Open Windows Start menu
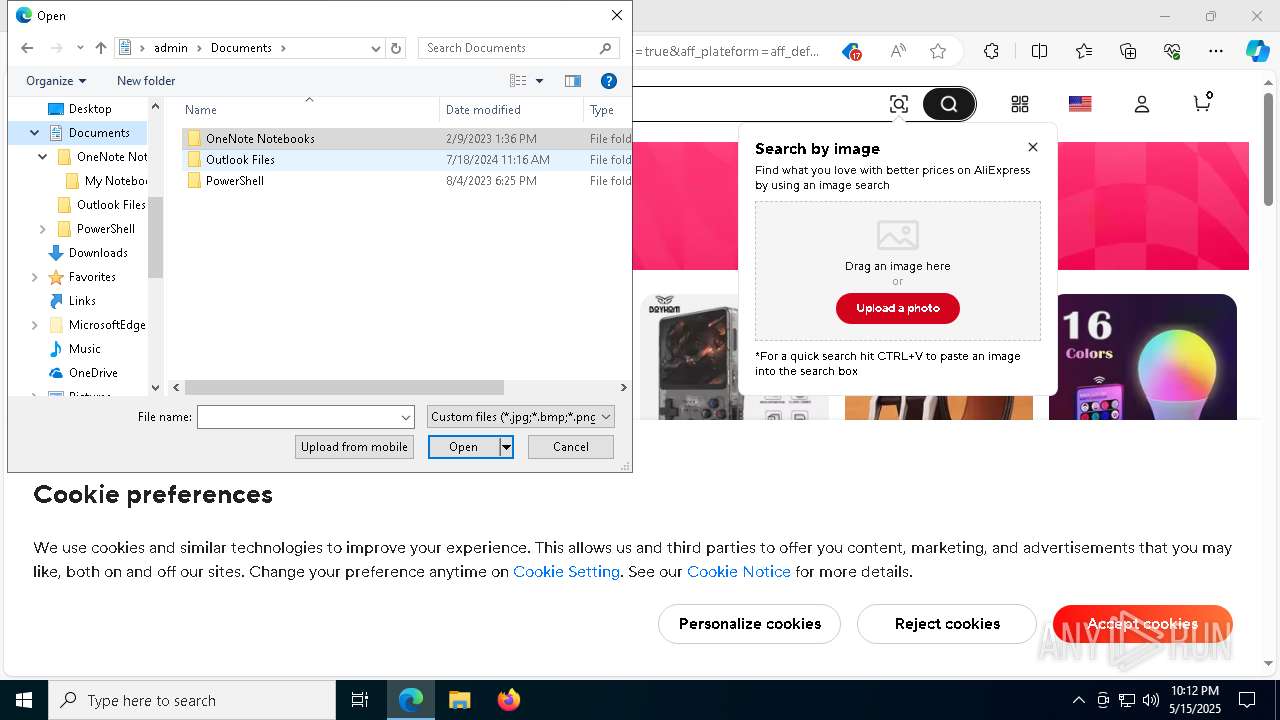 24,700
